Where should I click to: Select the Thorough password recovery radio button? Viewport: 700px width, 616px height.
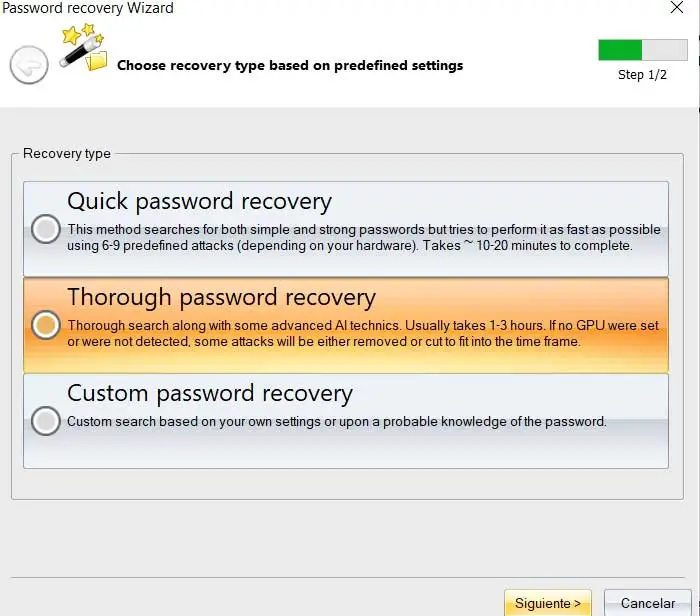(x=45, y=325)
